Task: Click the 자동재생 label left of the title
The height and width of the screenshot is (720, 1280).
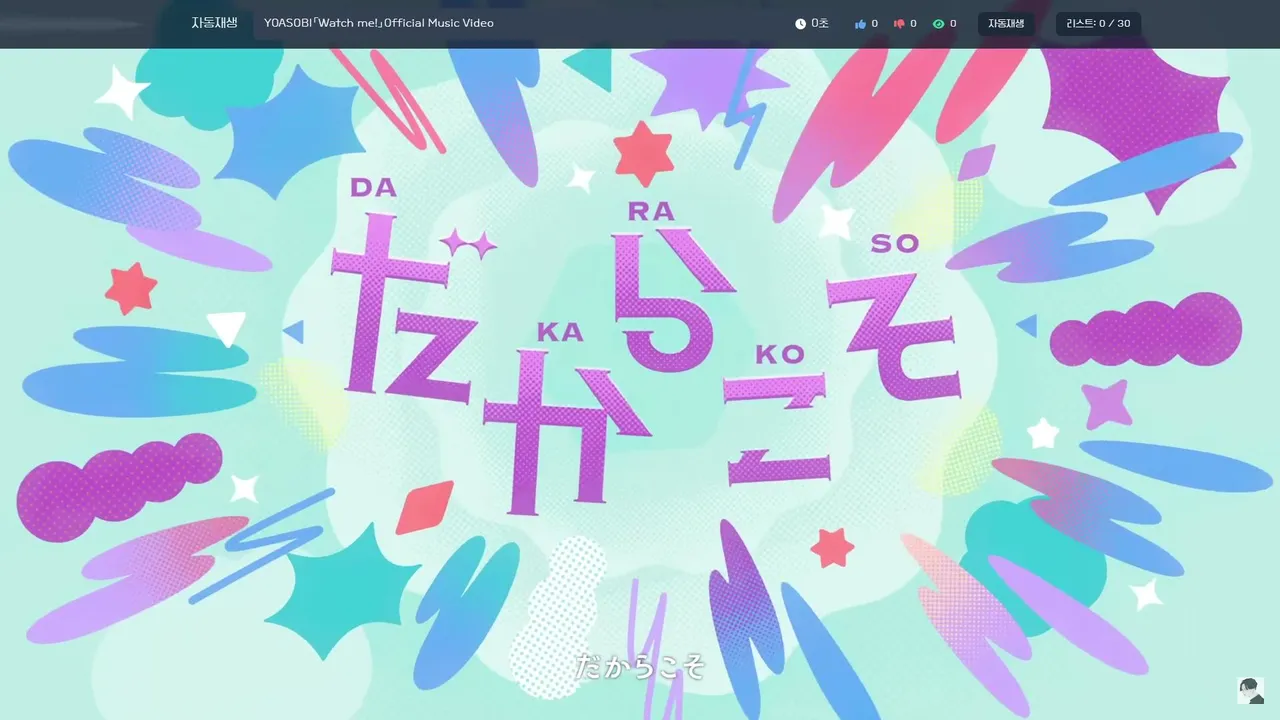Action: (x=215, y=23)
